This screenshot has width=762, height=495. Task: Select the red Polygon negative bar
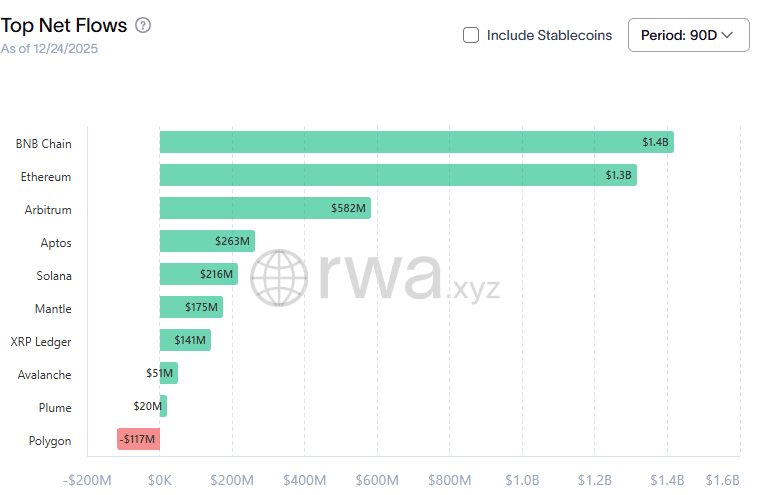click(138, 440)
